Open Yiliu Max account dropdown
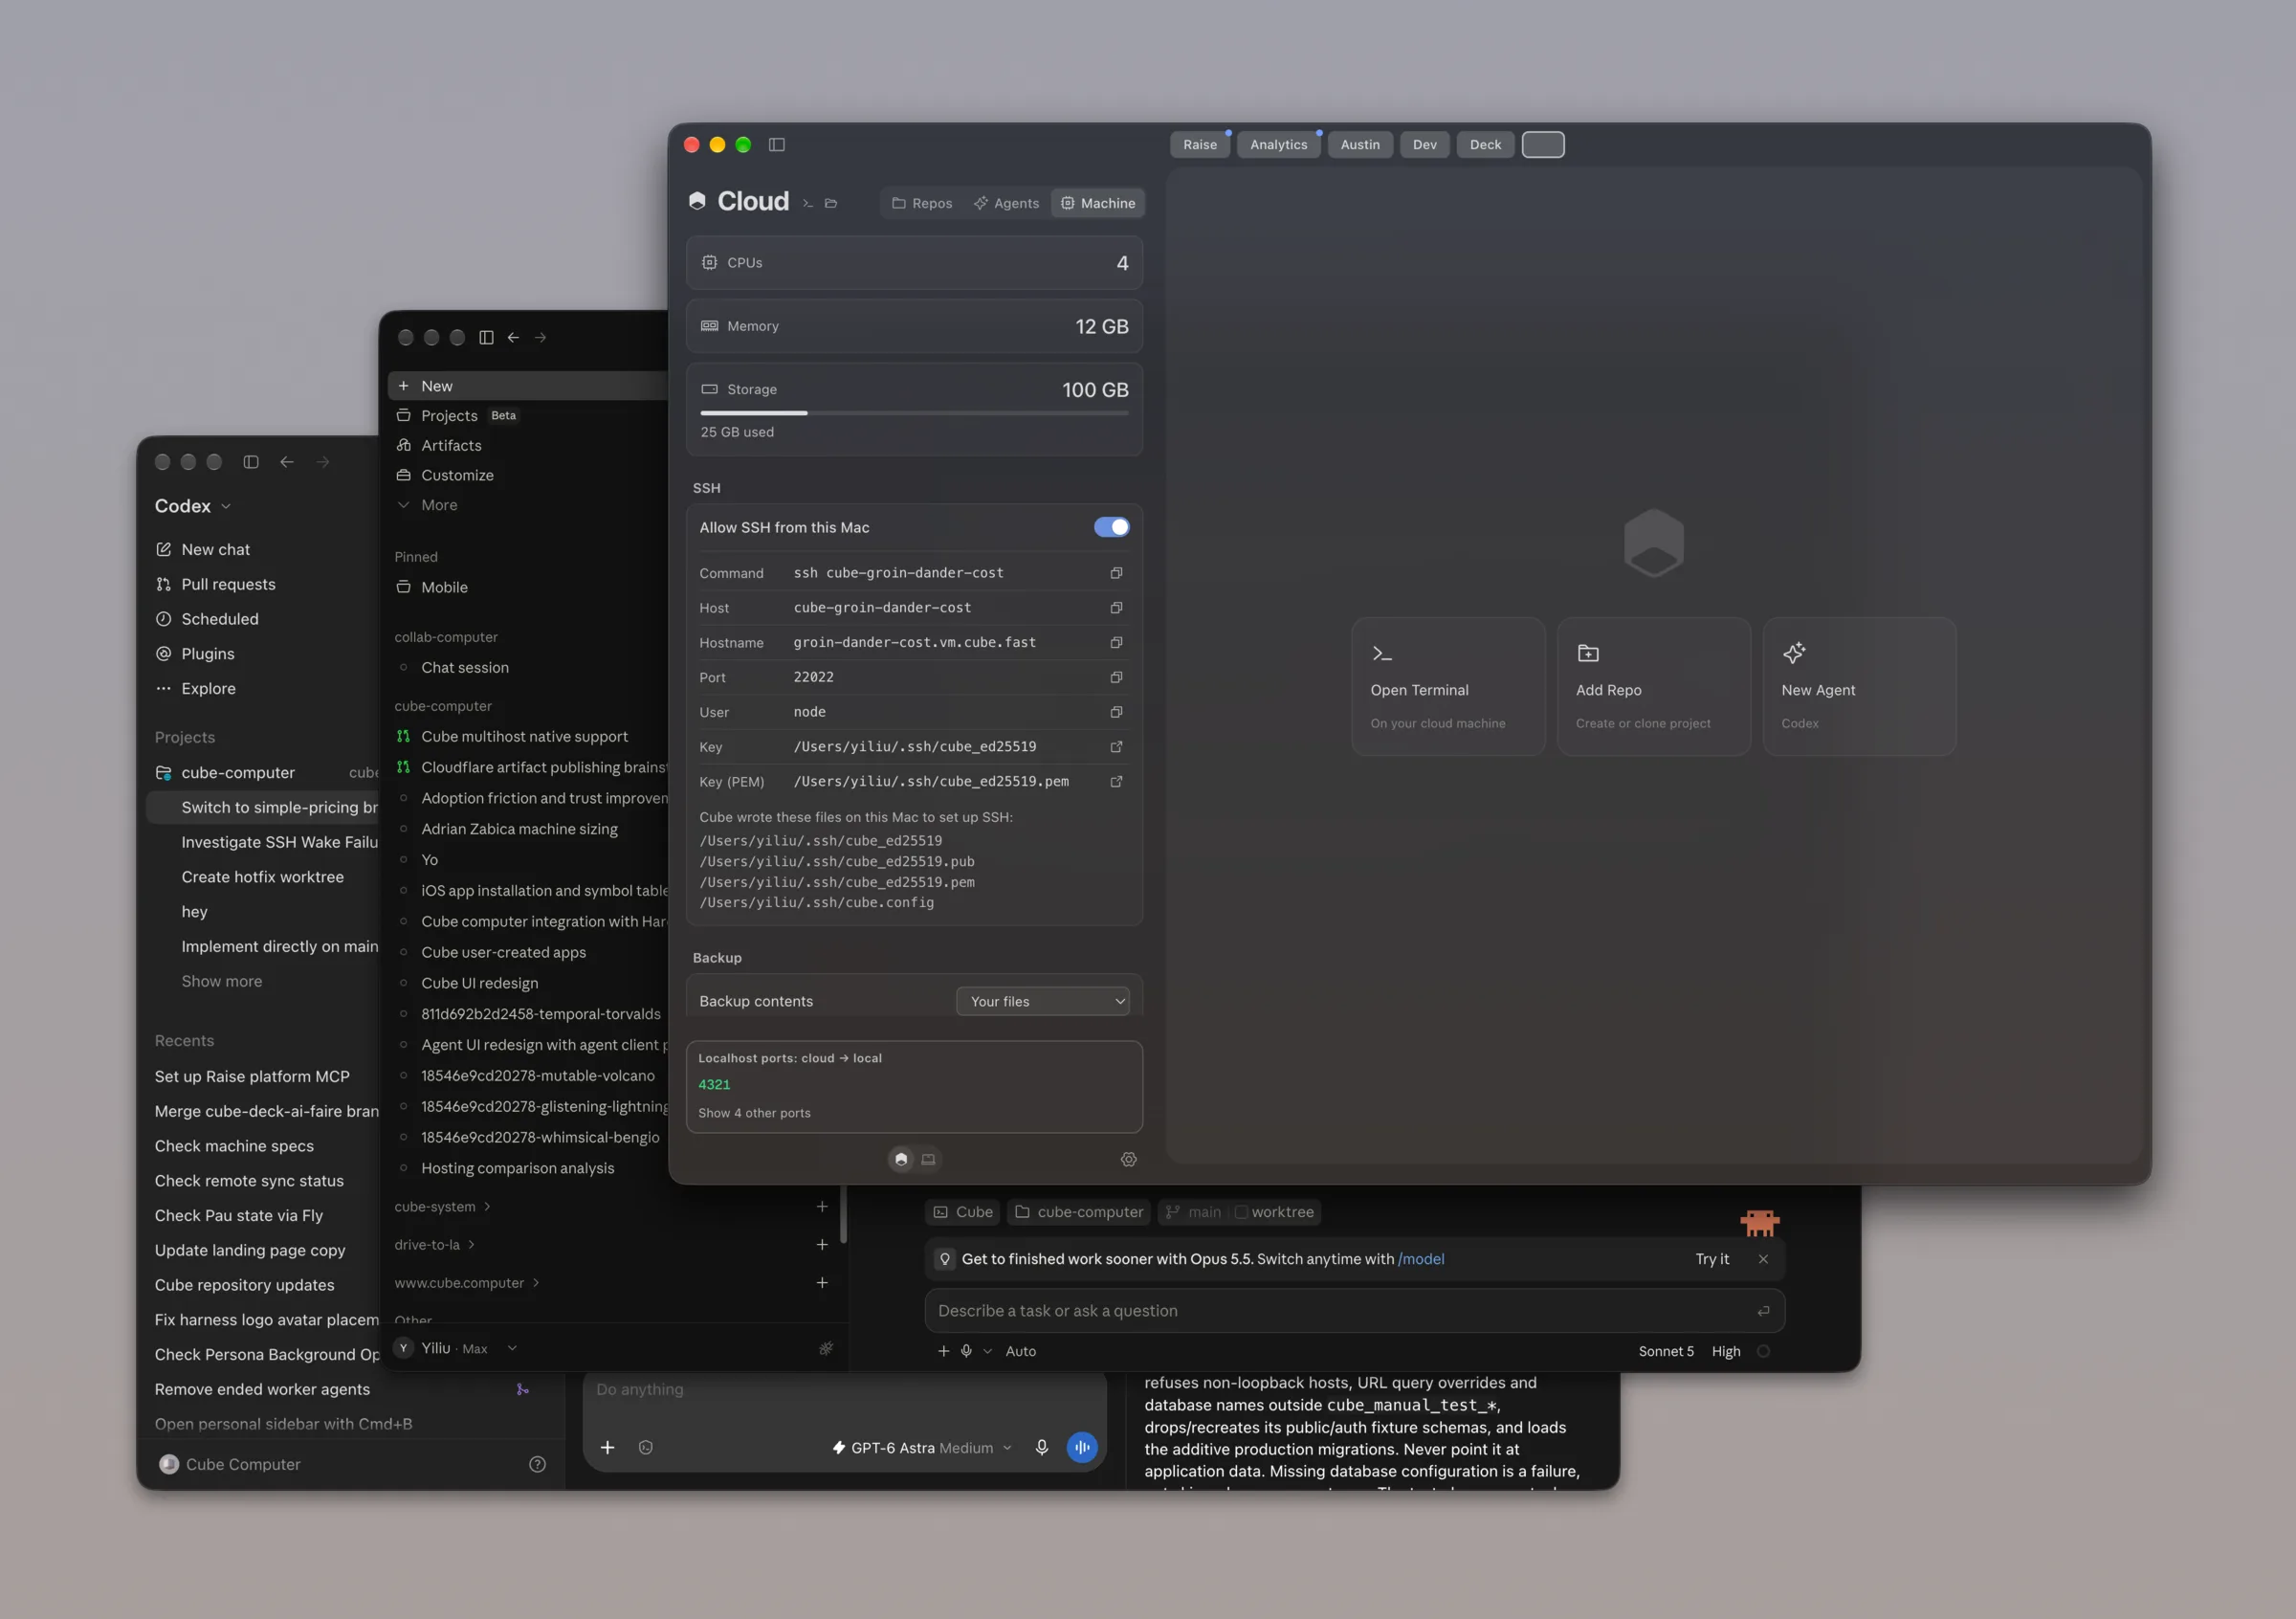Screen dimensions: 2296x1619 click(x=458, y=1348)
